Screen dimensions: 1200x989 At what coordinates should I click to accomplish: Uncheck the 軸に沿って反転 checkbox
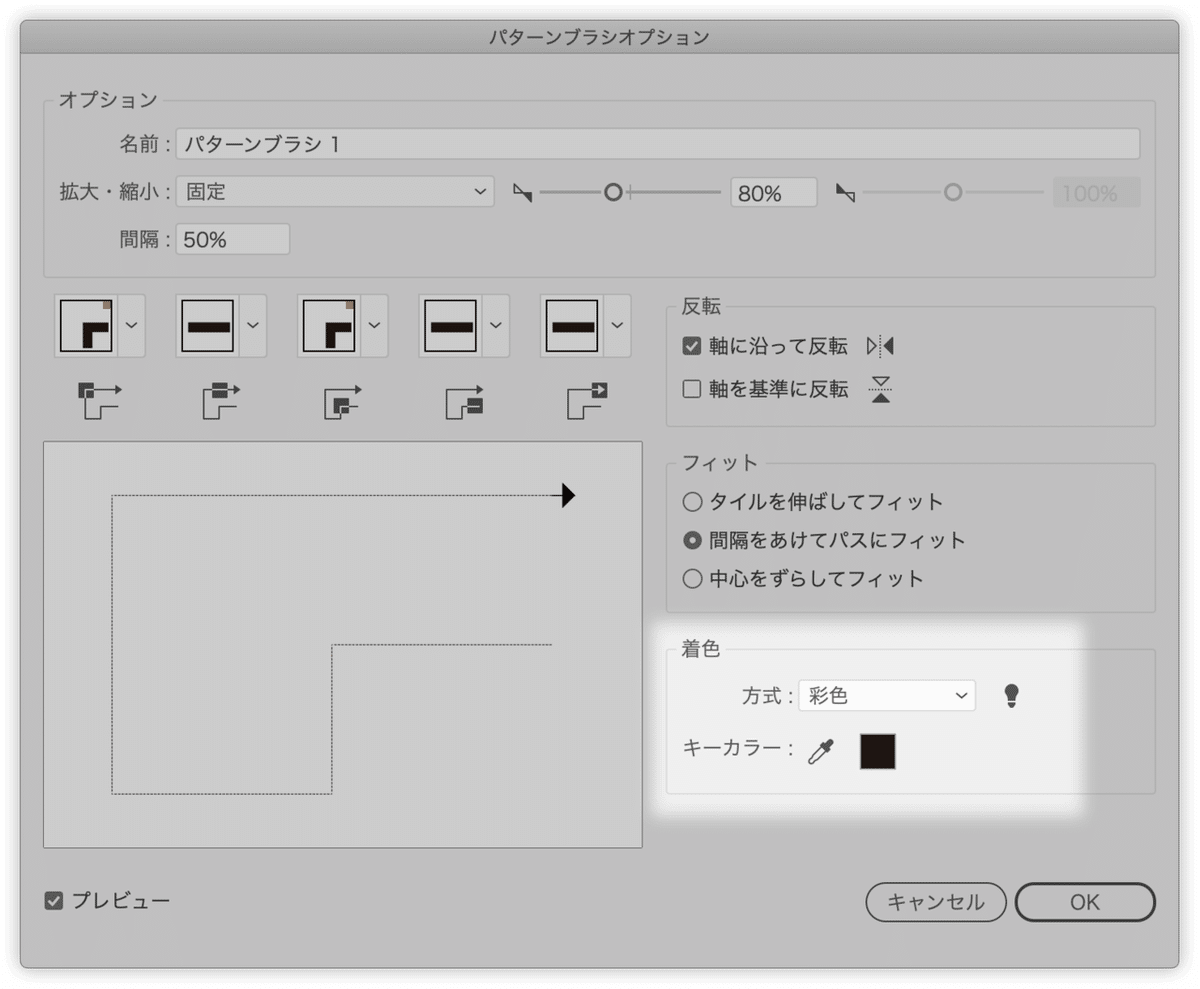pos(691,345)
